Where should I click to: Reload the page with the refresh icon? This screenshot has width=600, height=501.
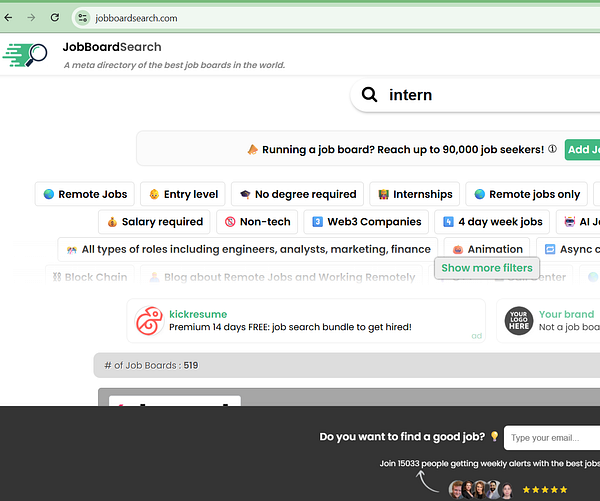55,18
